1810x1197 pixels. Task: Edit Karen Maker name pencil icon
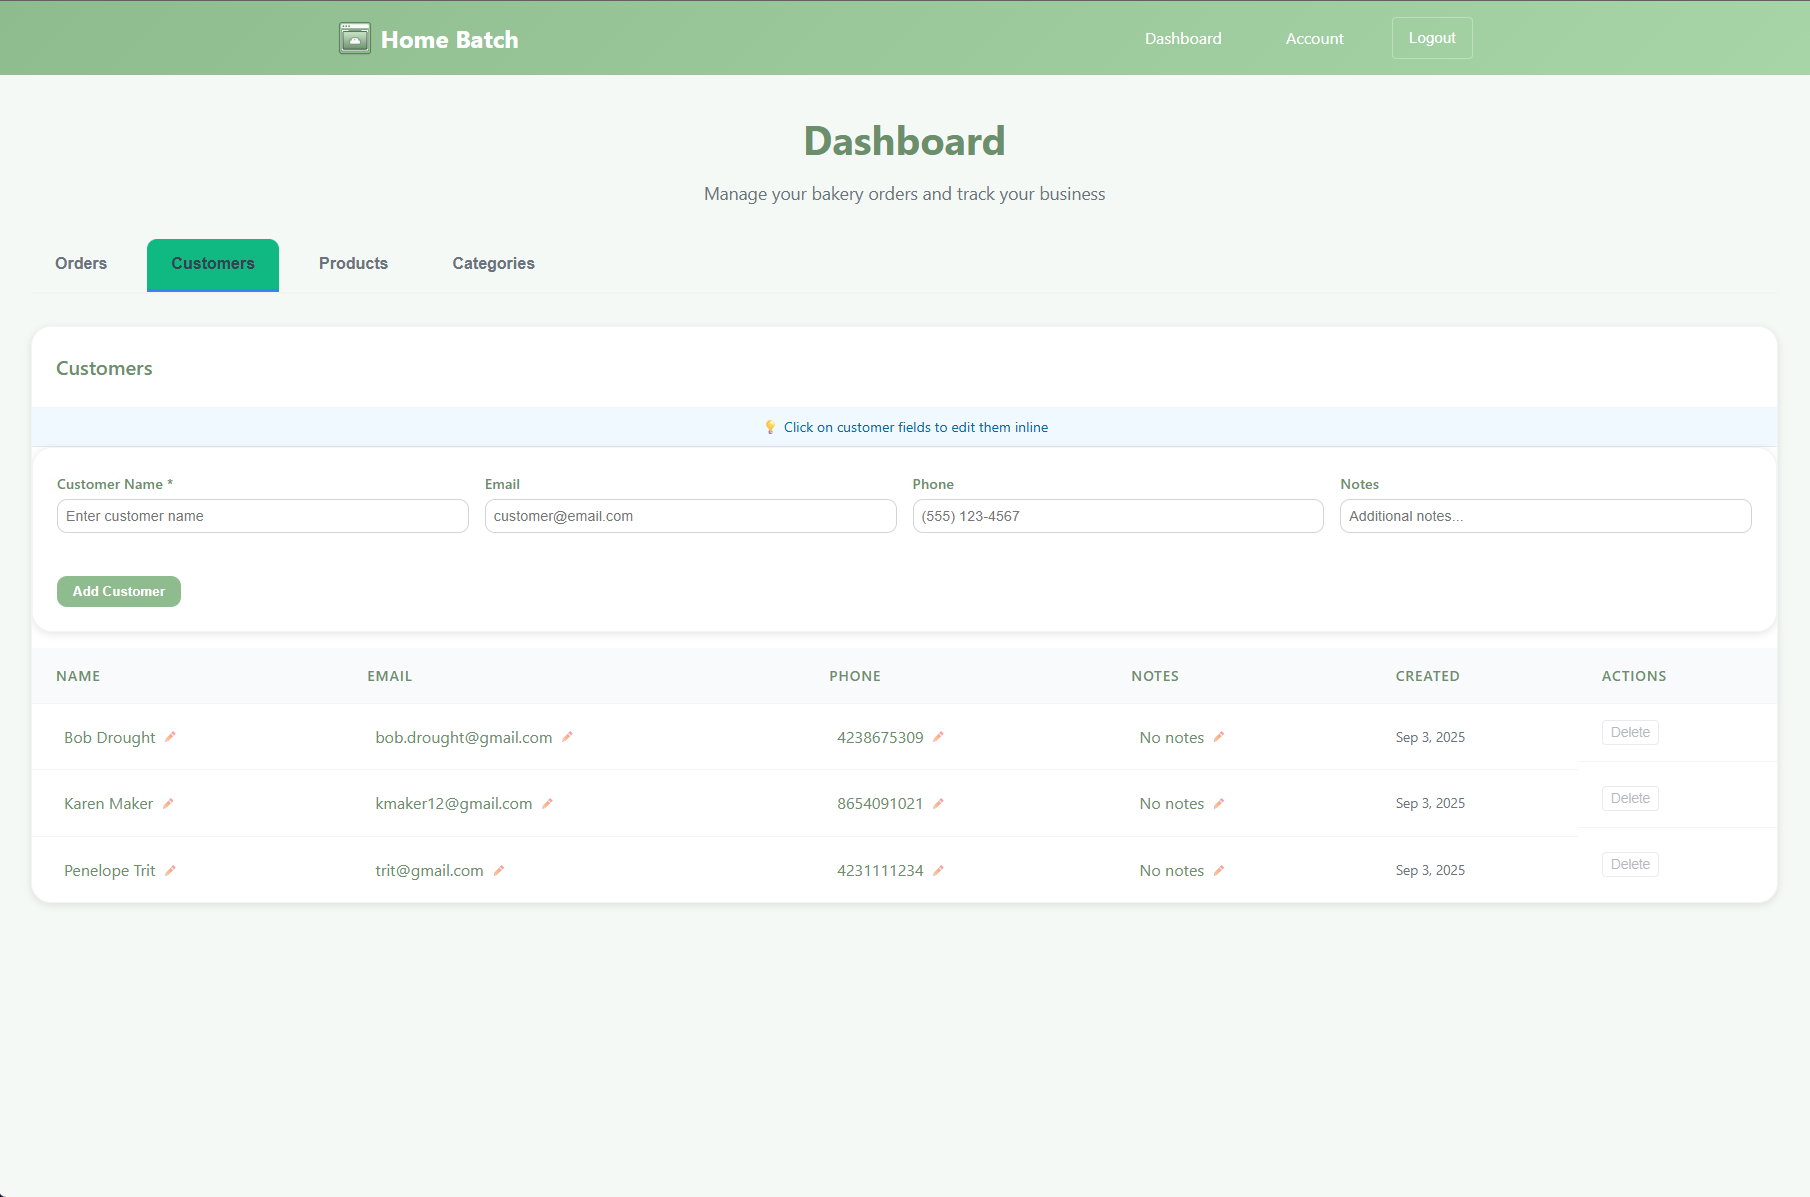[168, 803]
